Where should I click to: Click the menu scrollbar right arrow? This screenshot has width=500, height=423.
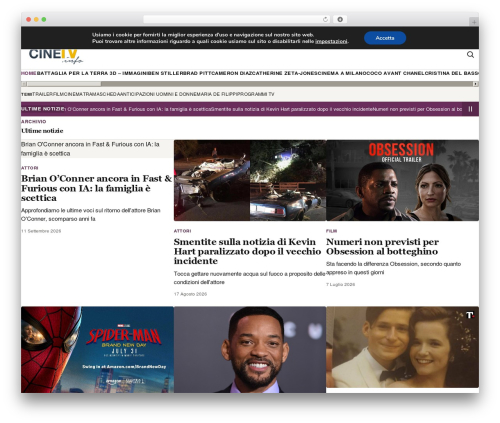tap(476, 84)
